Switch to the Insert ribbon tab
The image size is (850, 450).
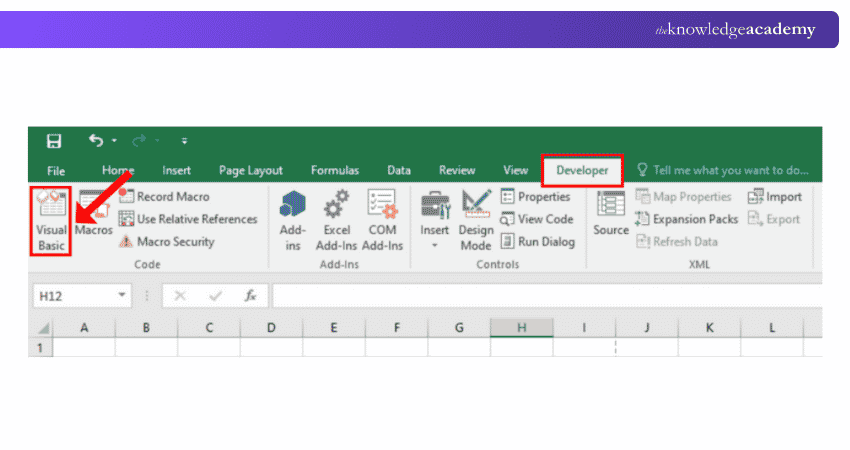[x=176, y=170]
